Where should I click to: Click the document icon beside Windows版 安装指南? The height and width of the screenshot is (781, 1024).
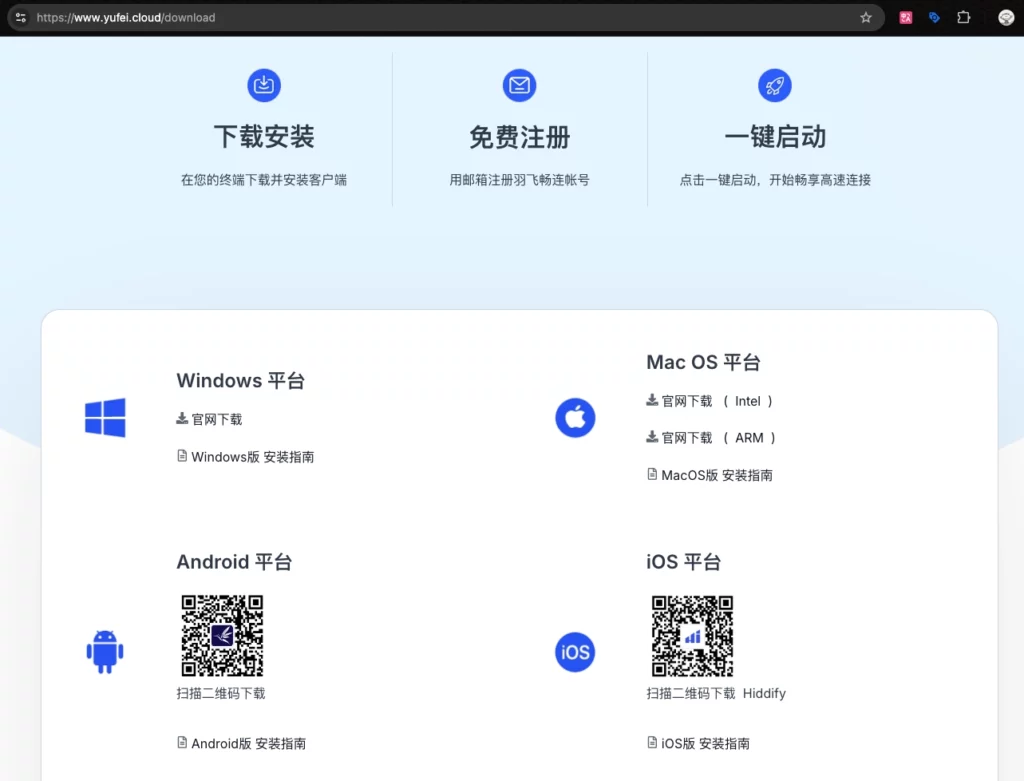pyautogui.click(x=181, y=456)
